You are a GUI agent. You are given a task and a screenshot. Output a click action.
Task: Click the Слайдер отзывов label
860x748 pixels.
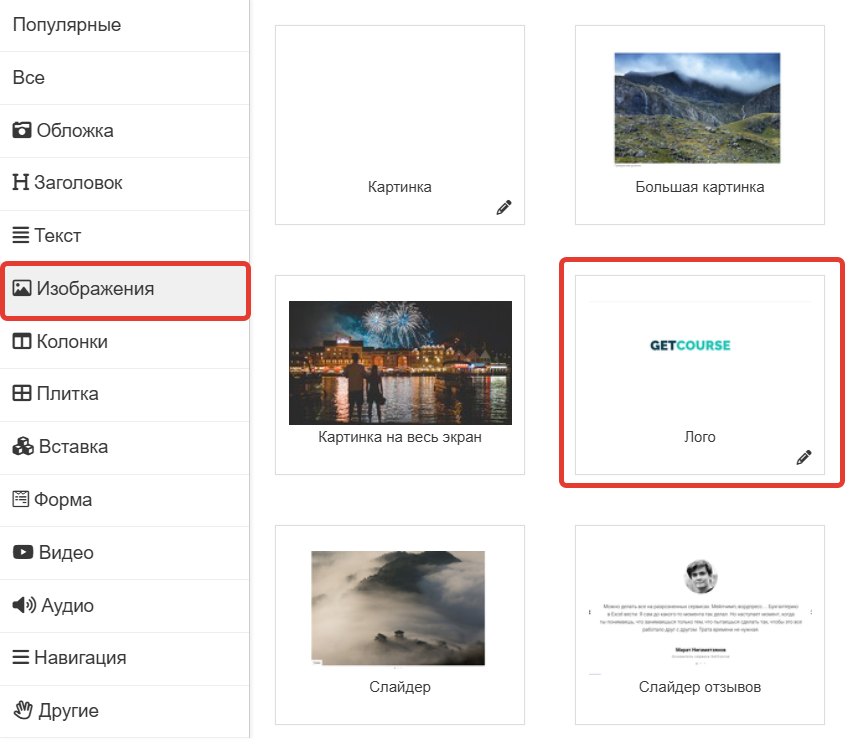pos(700,687)
